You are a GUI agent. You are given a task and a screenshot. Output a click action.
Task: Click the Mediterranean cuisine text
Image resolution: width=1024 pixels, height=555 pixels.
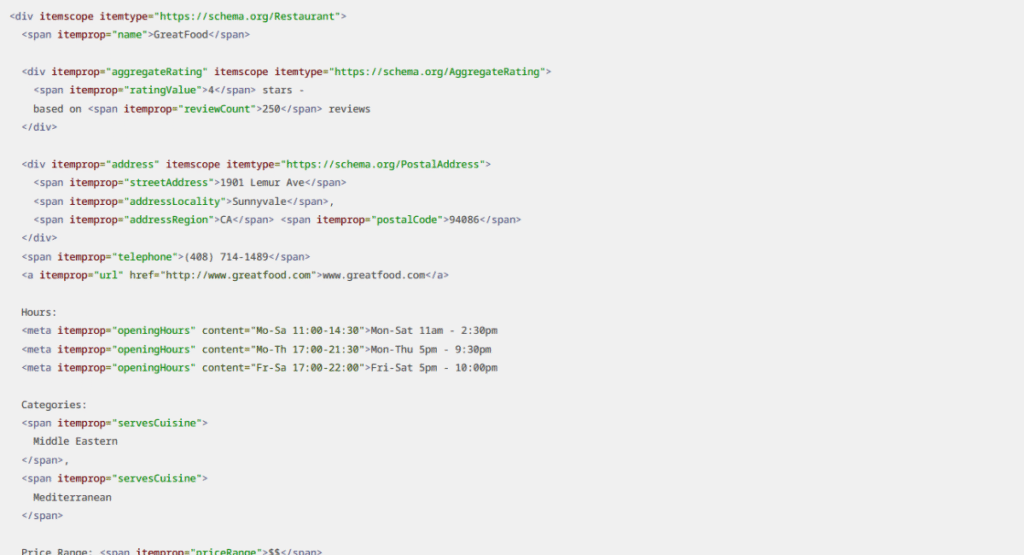(72, 497)
